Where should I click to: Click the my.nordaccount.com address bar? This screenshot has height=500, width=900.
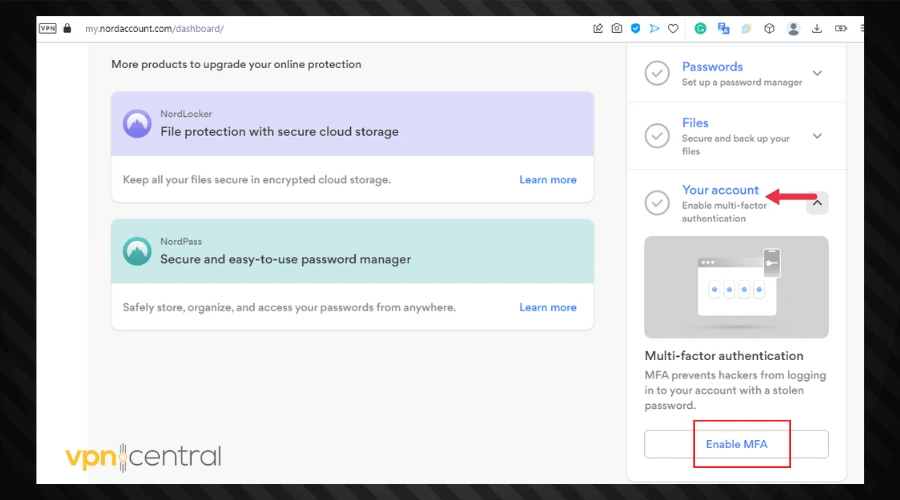(x=154, y=29)
